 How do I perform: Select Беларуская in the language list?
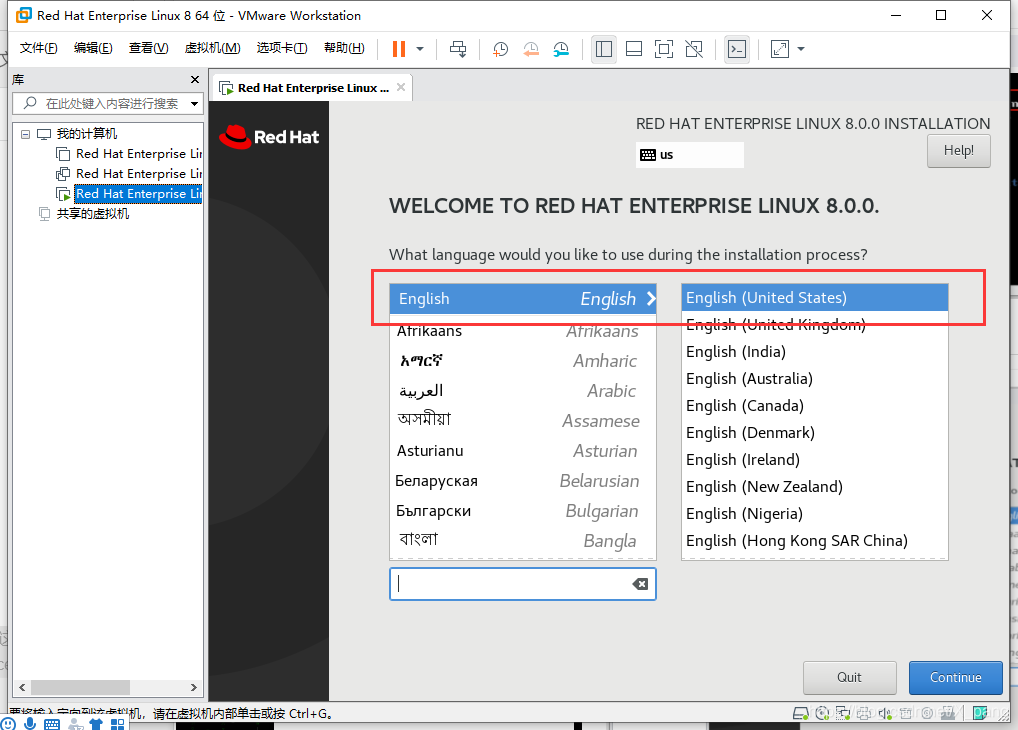pos(523,481)
